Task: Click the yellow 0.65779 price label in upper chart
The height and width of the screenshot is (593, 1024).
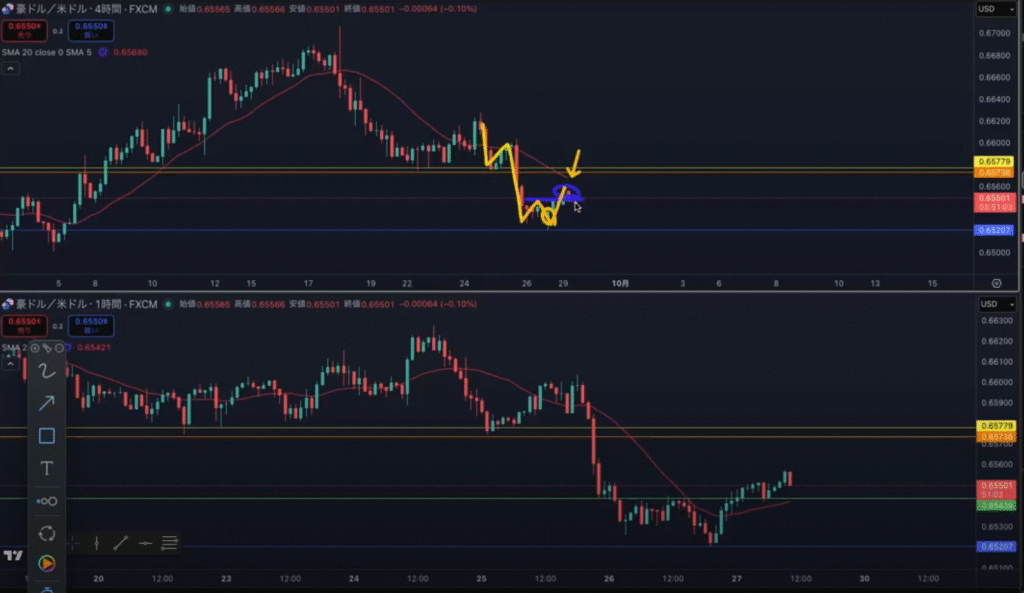Action: 994,161
